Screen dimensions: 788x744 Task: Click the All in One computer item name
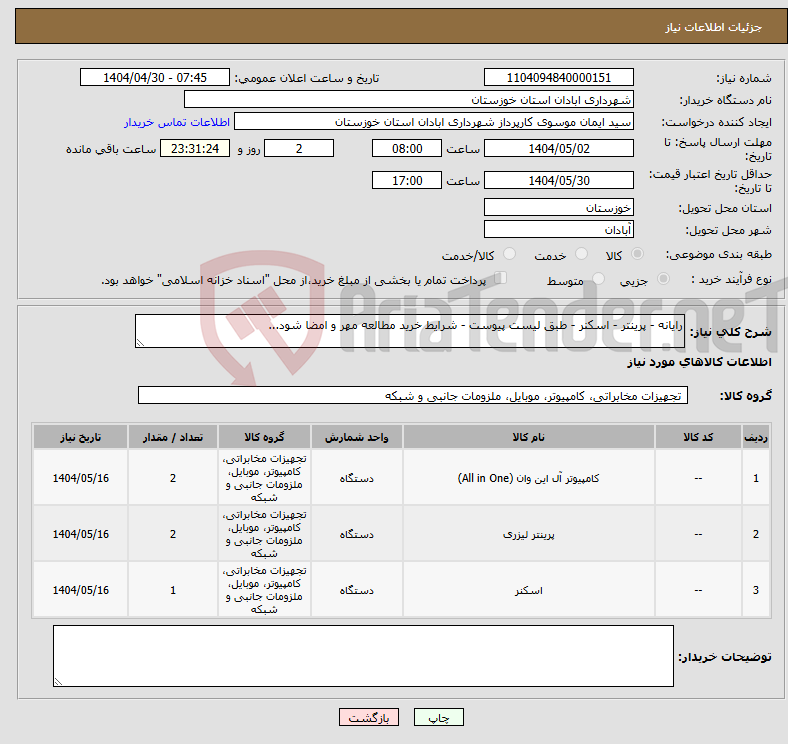pyautogui.click(x=529, y=478)
